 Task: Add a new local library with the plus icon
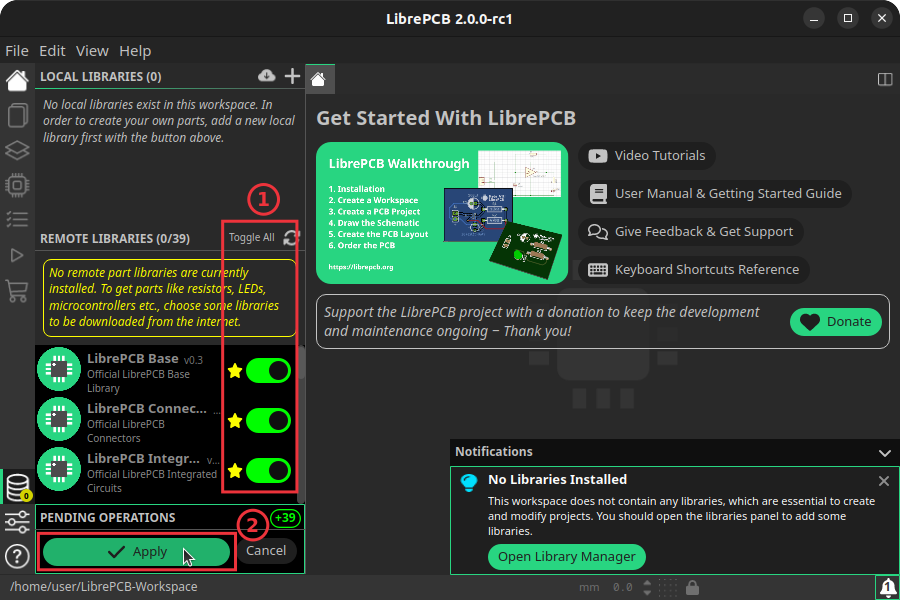[292, 75]
